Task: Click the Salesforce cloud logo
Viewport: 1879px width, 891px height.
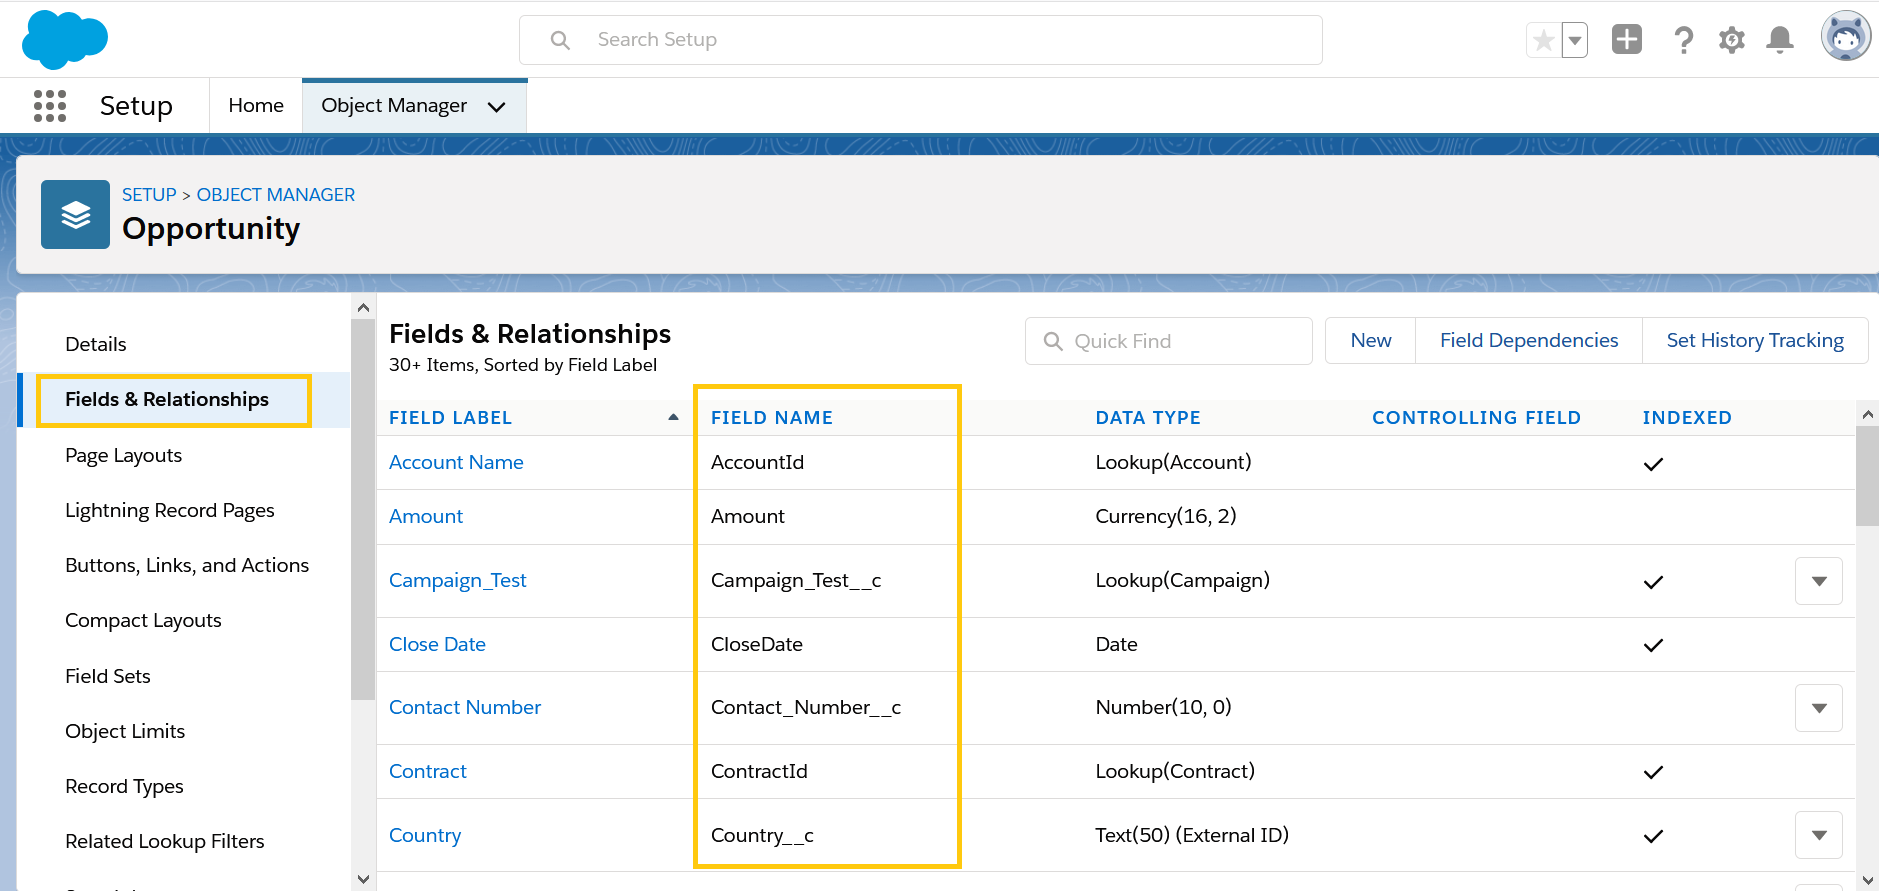Action: (64, 40)
